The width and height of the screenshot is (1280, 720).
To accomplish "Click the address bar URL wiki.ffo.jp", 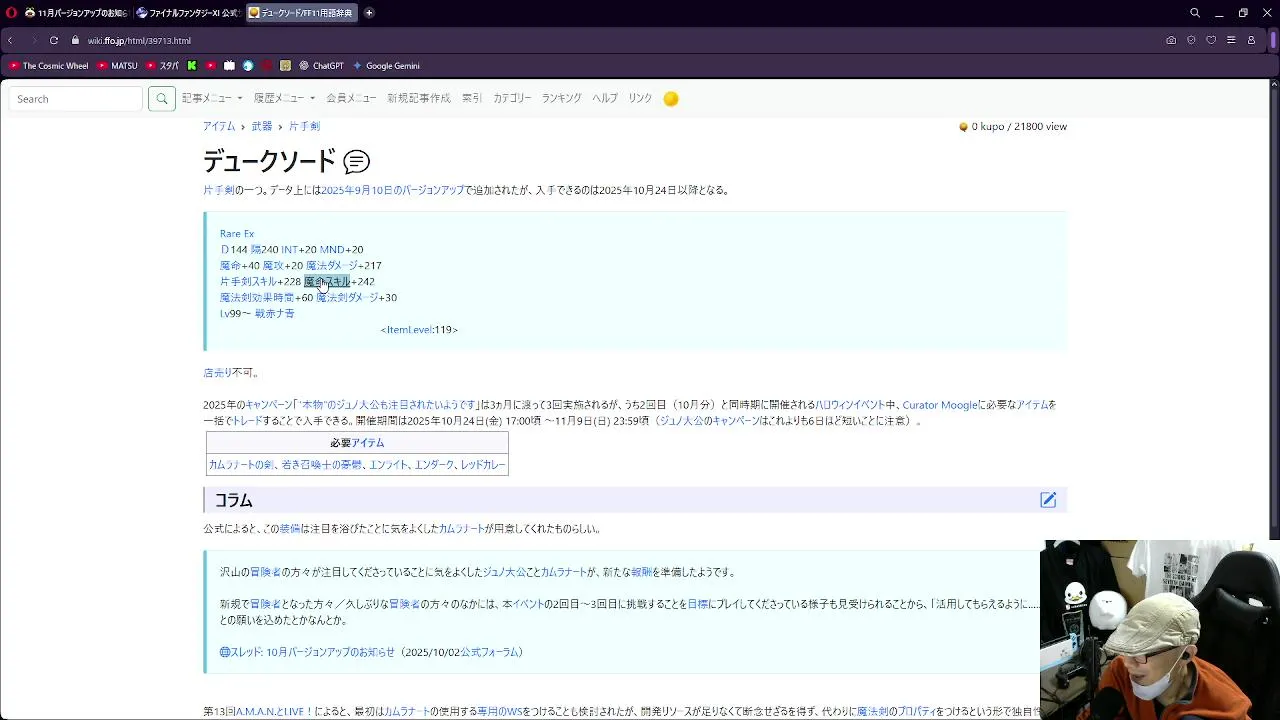I will coord(139,41).
